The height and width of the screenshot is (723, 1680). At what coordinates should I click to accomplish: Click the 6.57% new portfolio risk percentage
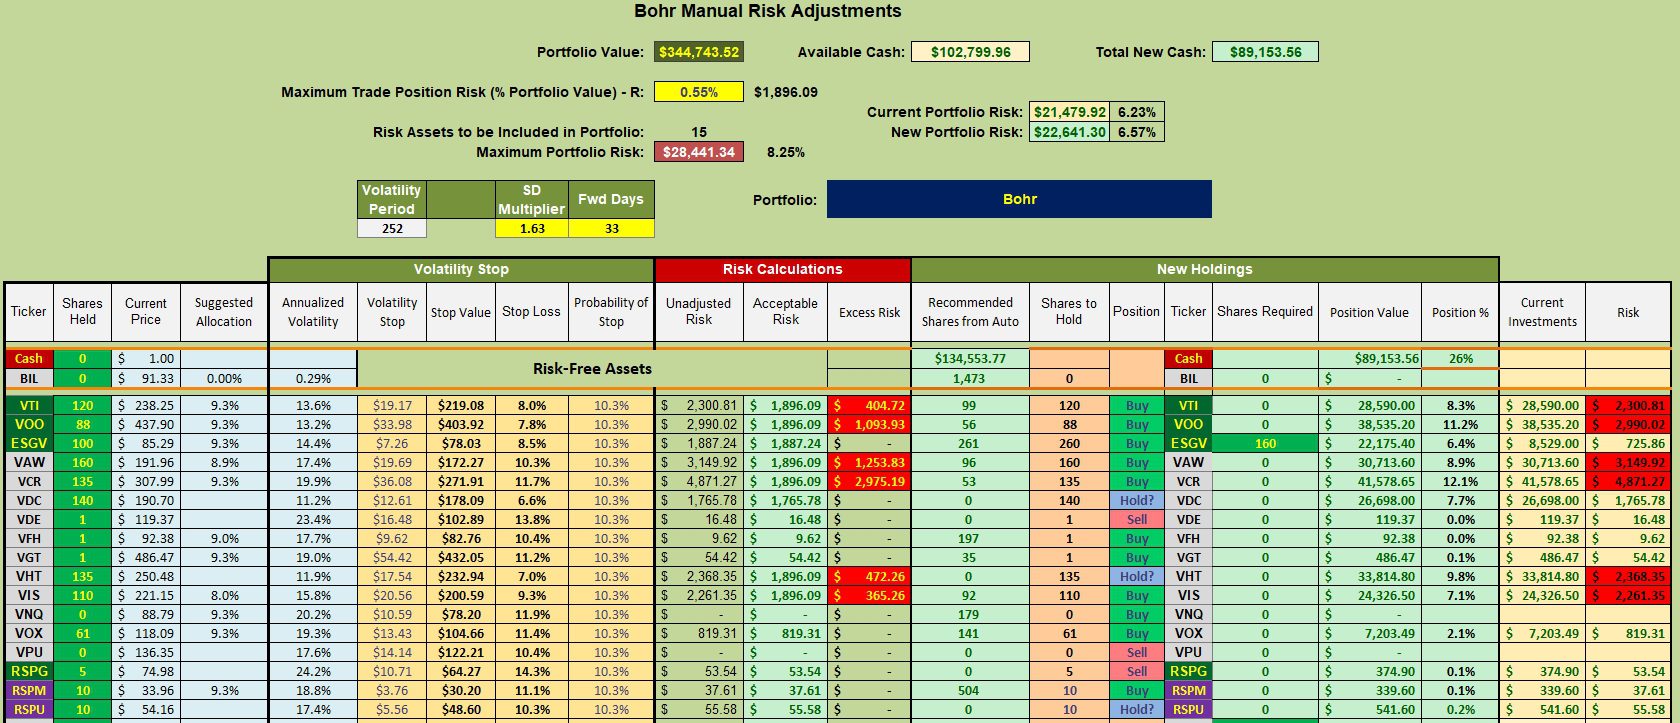(x=1136, y=131)
